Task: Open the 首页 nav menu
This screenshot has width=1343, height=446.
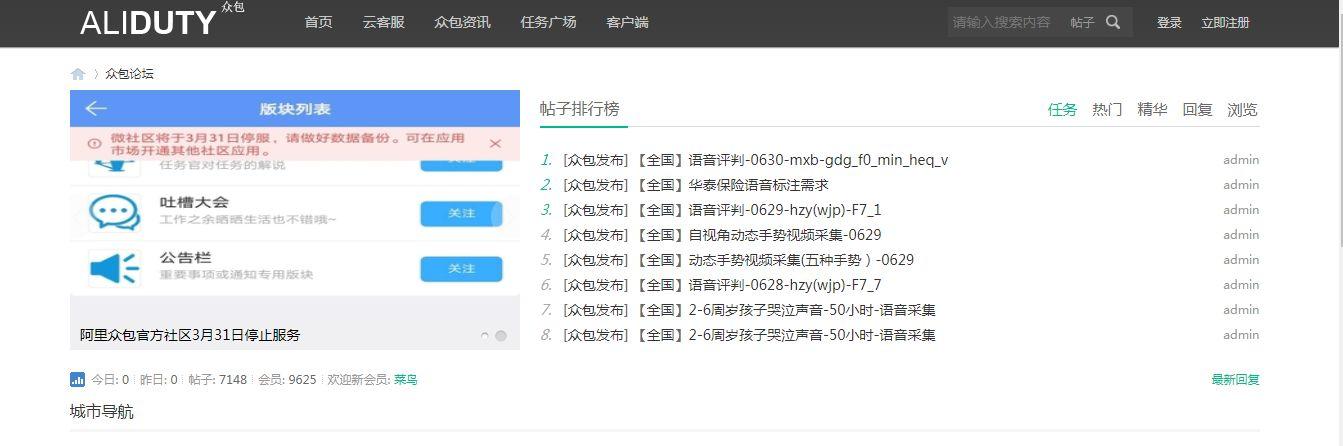Action: pyautogui.click(x=318, y=22)
